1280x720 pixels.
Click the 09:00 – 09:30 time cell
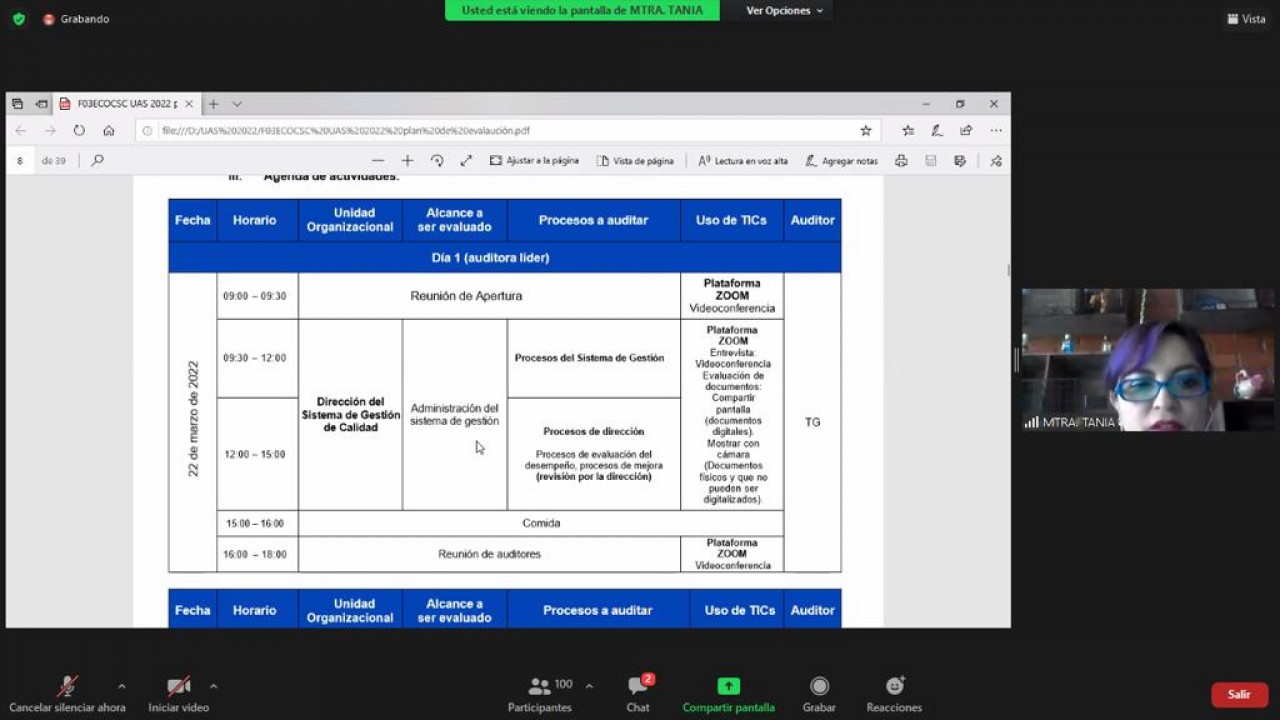[257, 296]
